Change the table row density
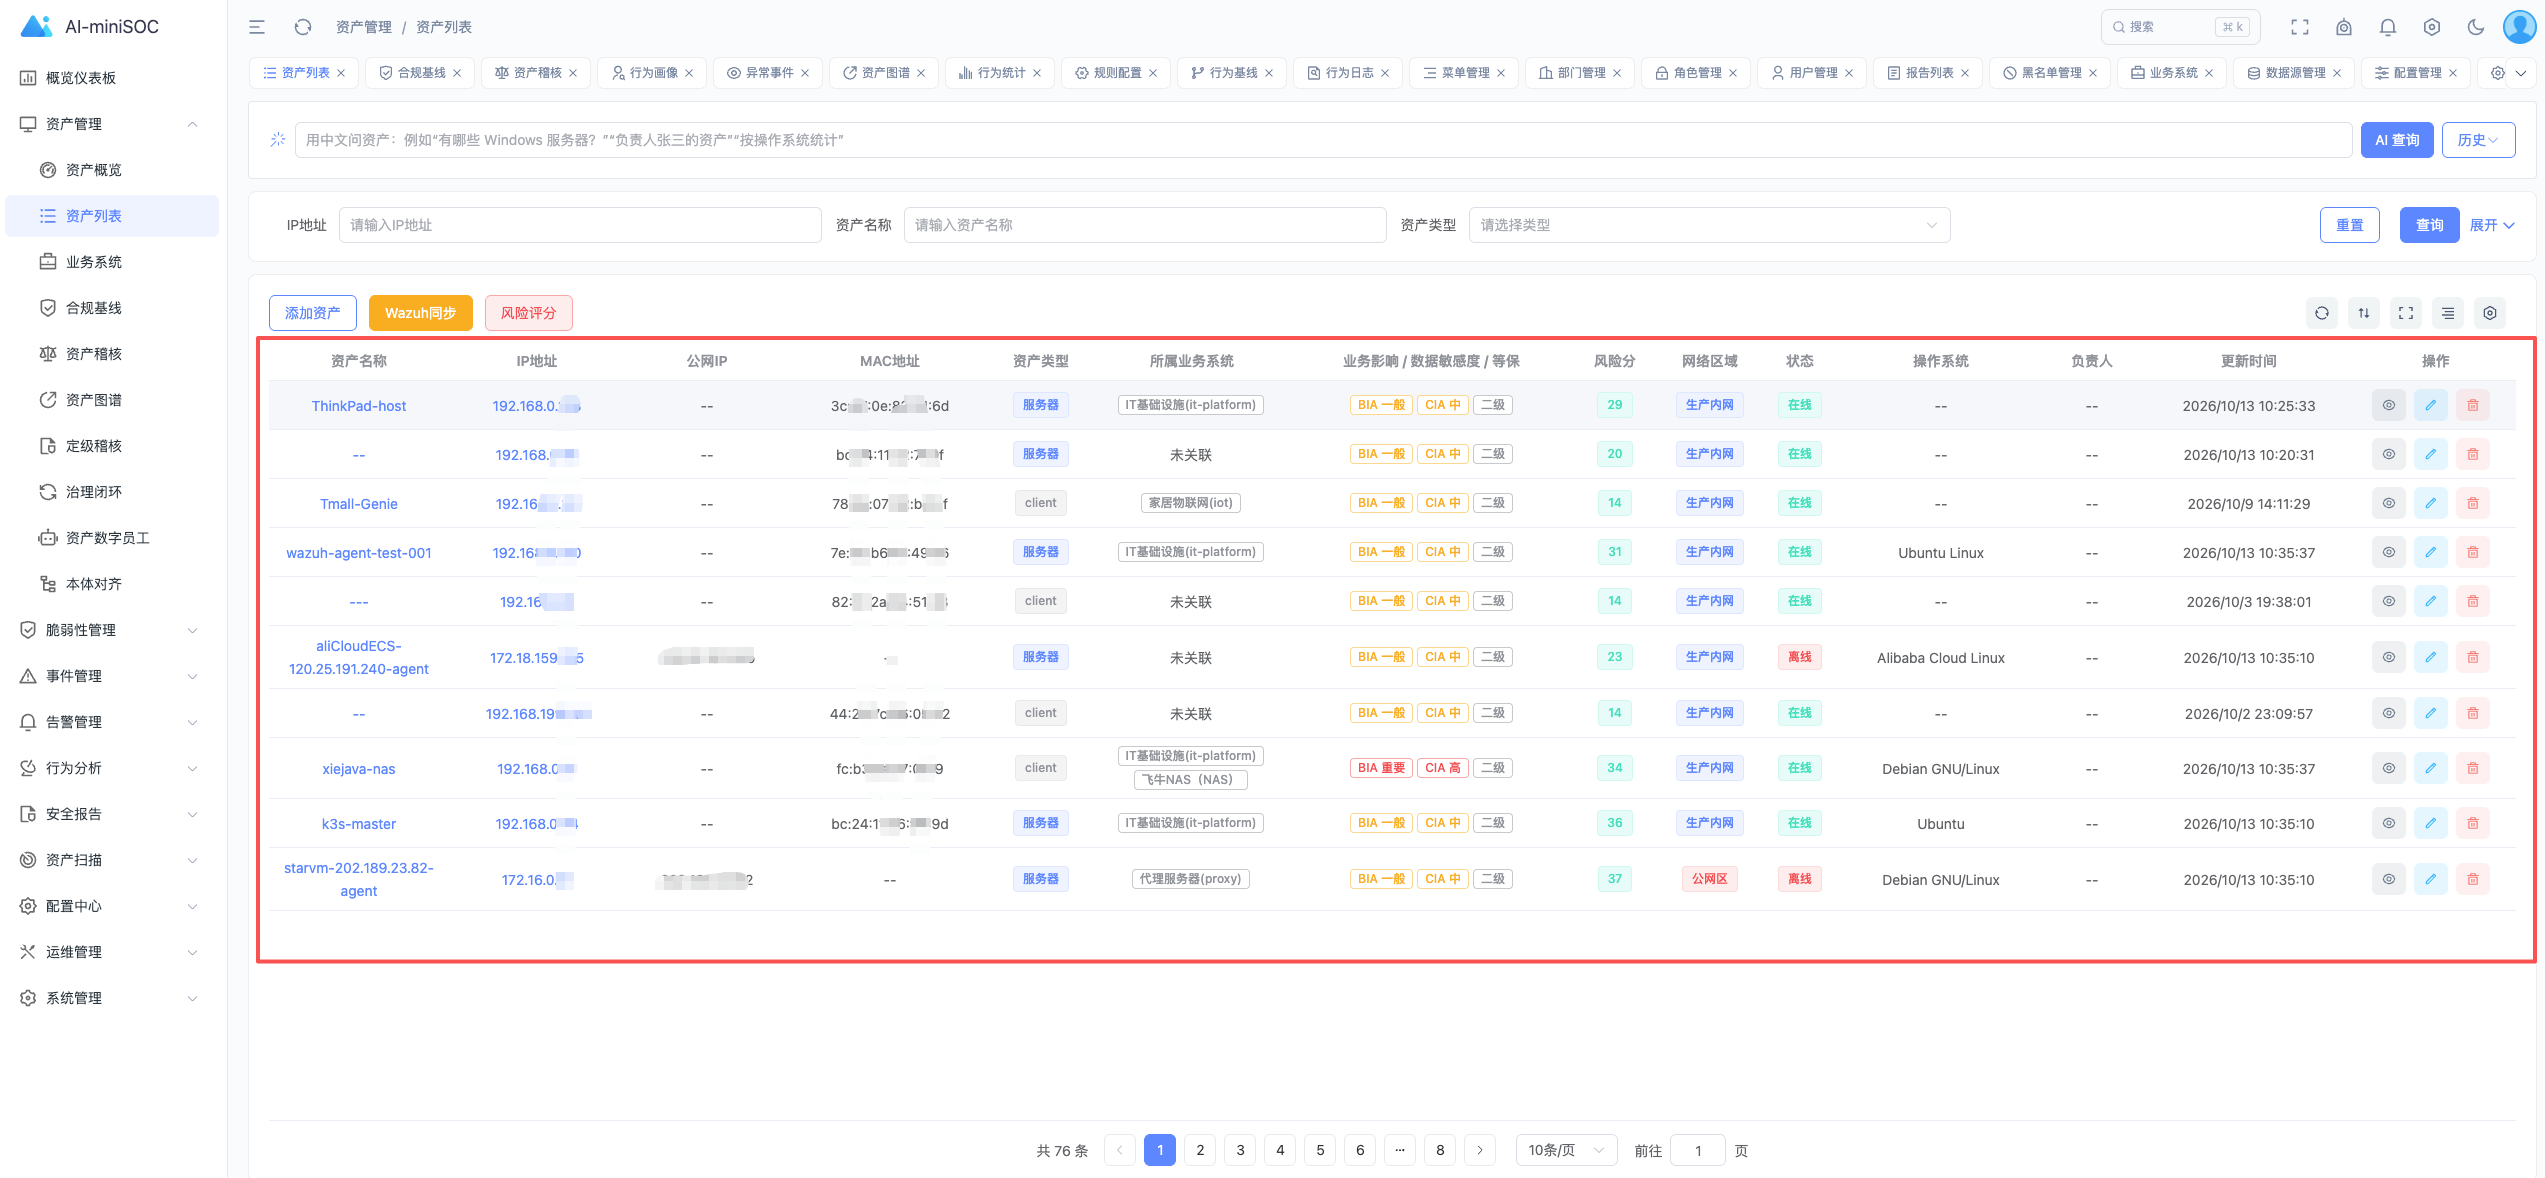Image resolution: width=2545 pixels, height=1178 pixels. (2448, 313)
